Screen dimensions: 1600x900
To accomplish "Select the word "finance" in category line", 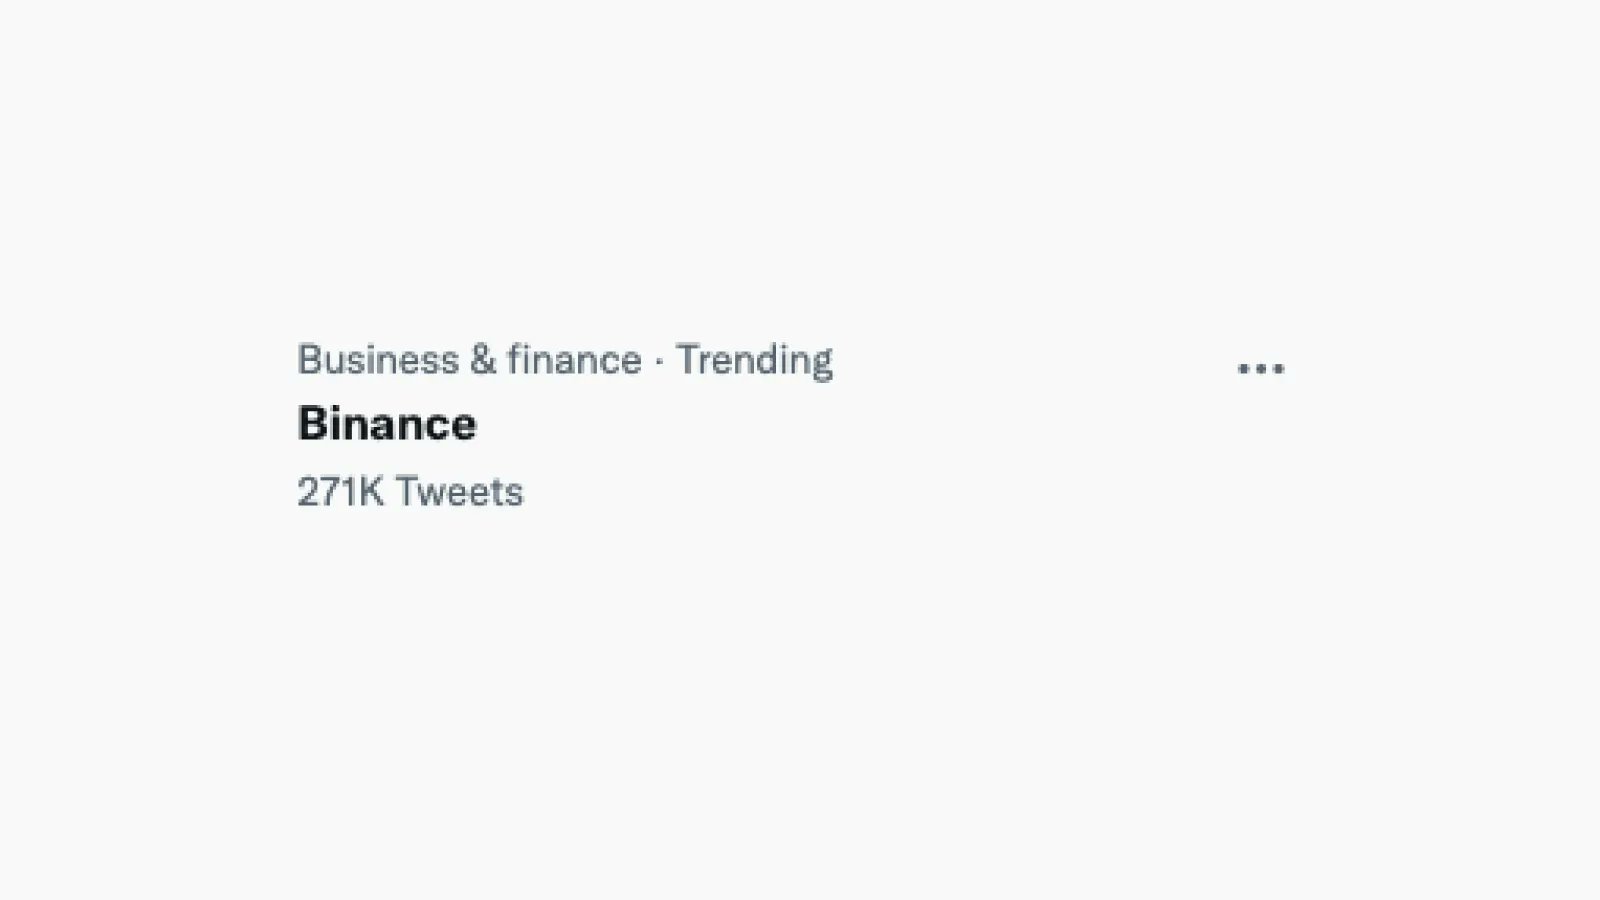I will 574,360.
